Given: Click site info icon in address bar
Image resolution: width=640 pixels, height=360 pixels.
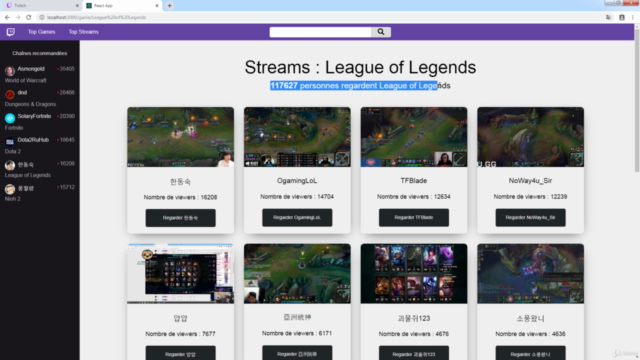Looking at the screenshot, I should (42, 18).
